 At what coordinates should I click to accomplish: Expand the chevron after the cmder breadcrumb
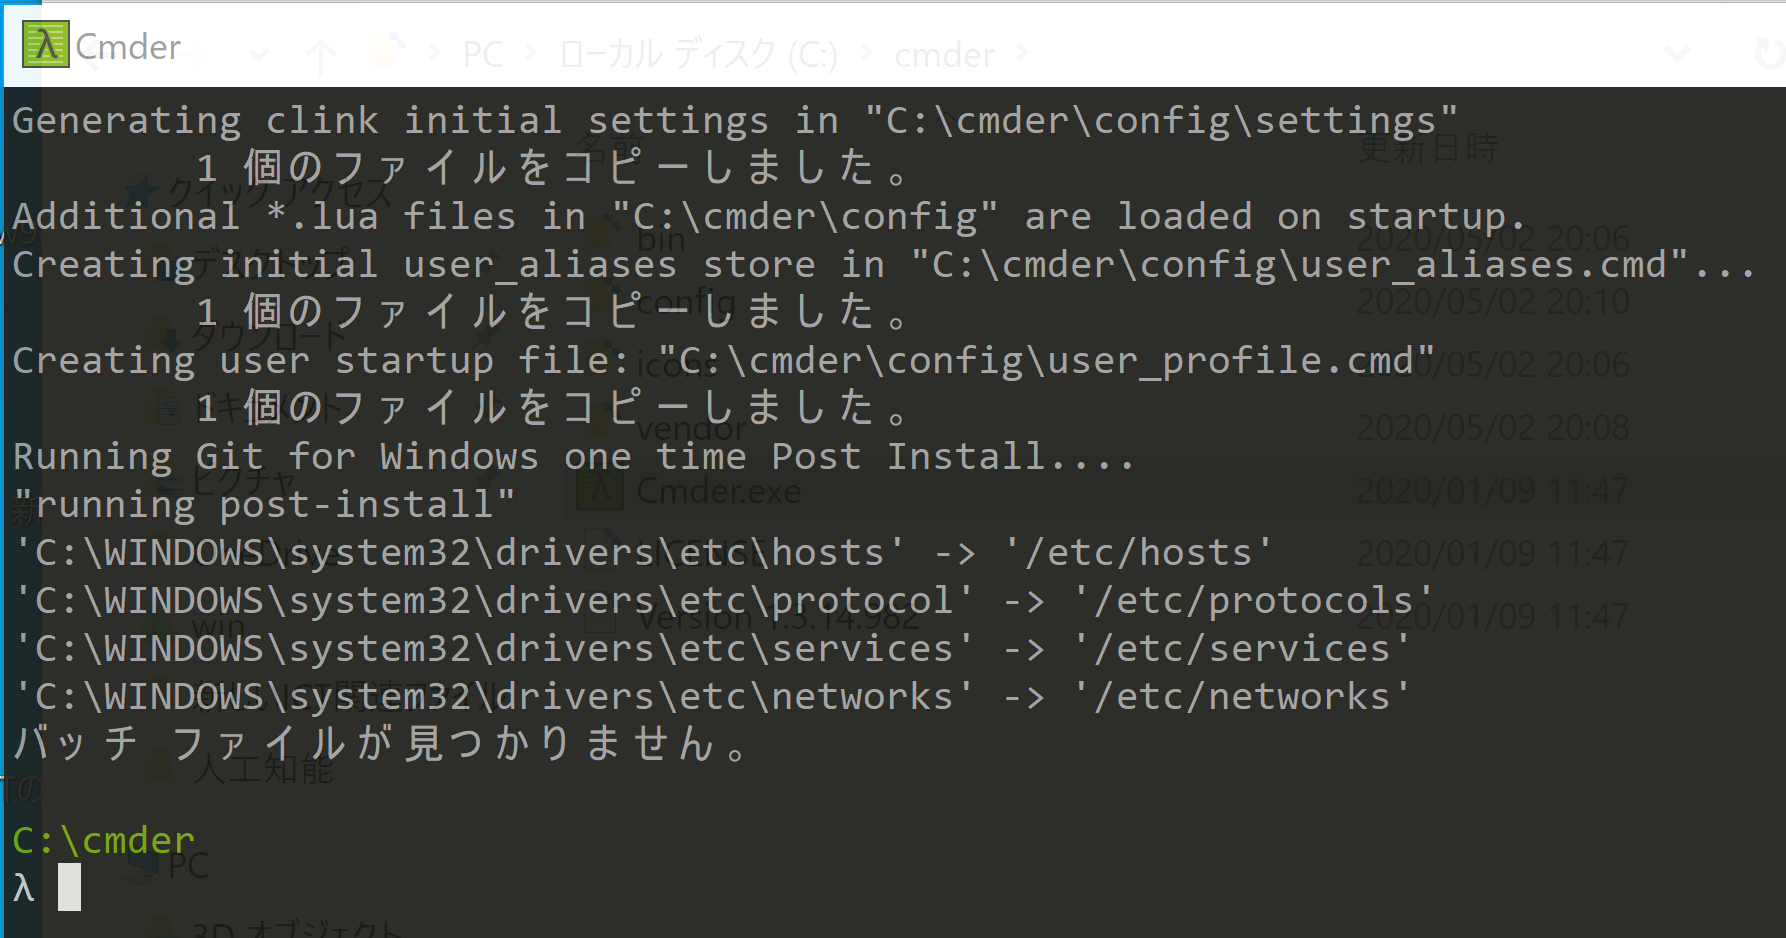[x=1022, y=52]
